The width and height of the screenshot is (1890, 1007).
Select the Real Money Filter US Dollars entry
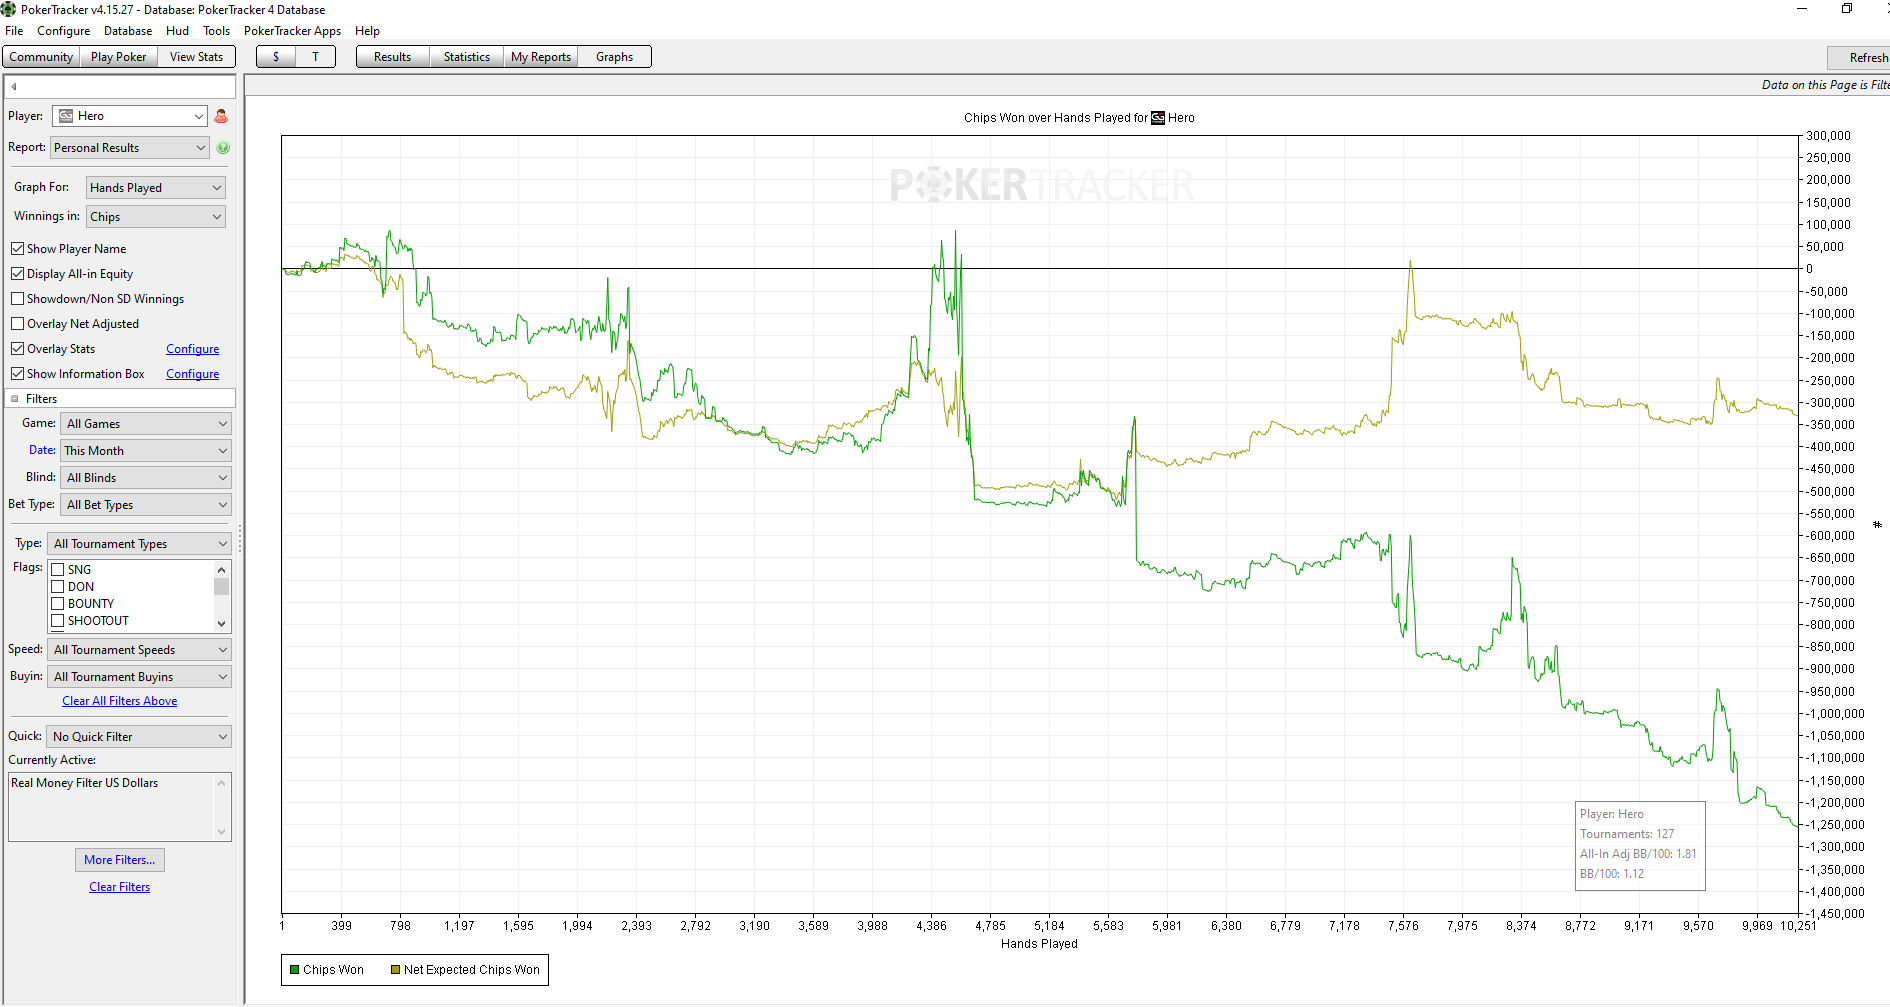[x=85, y=783]
